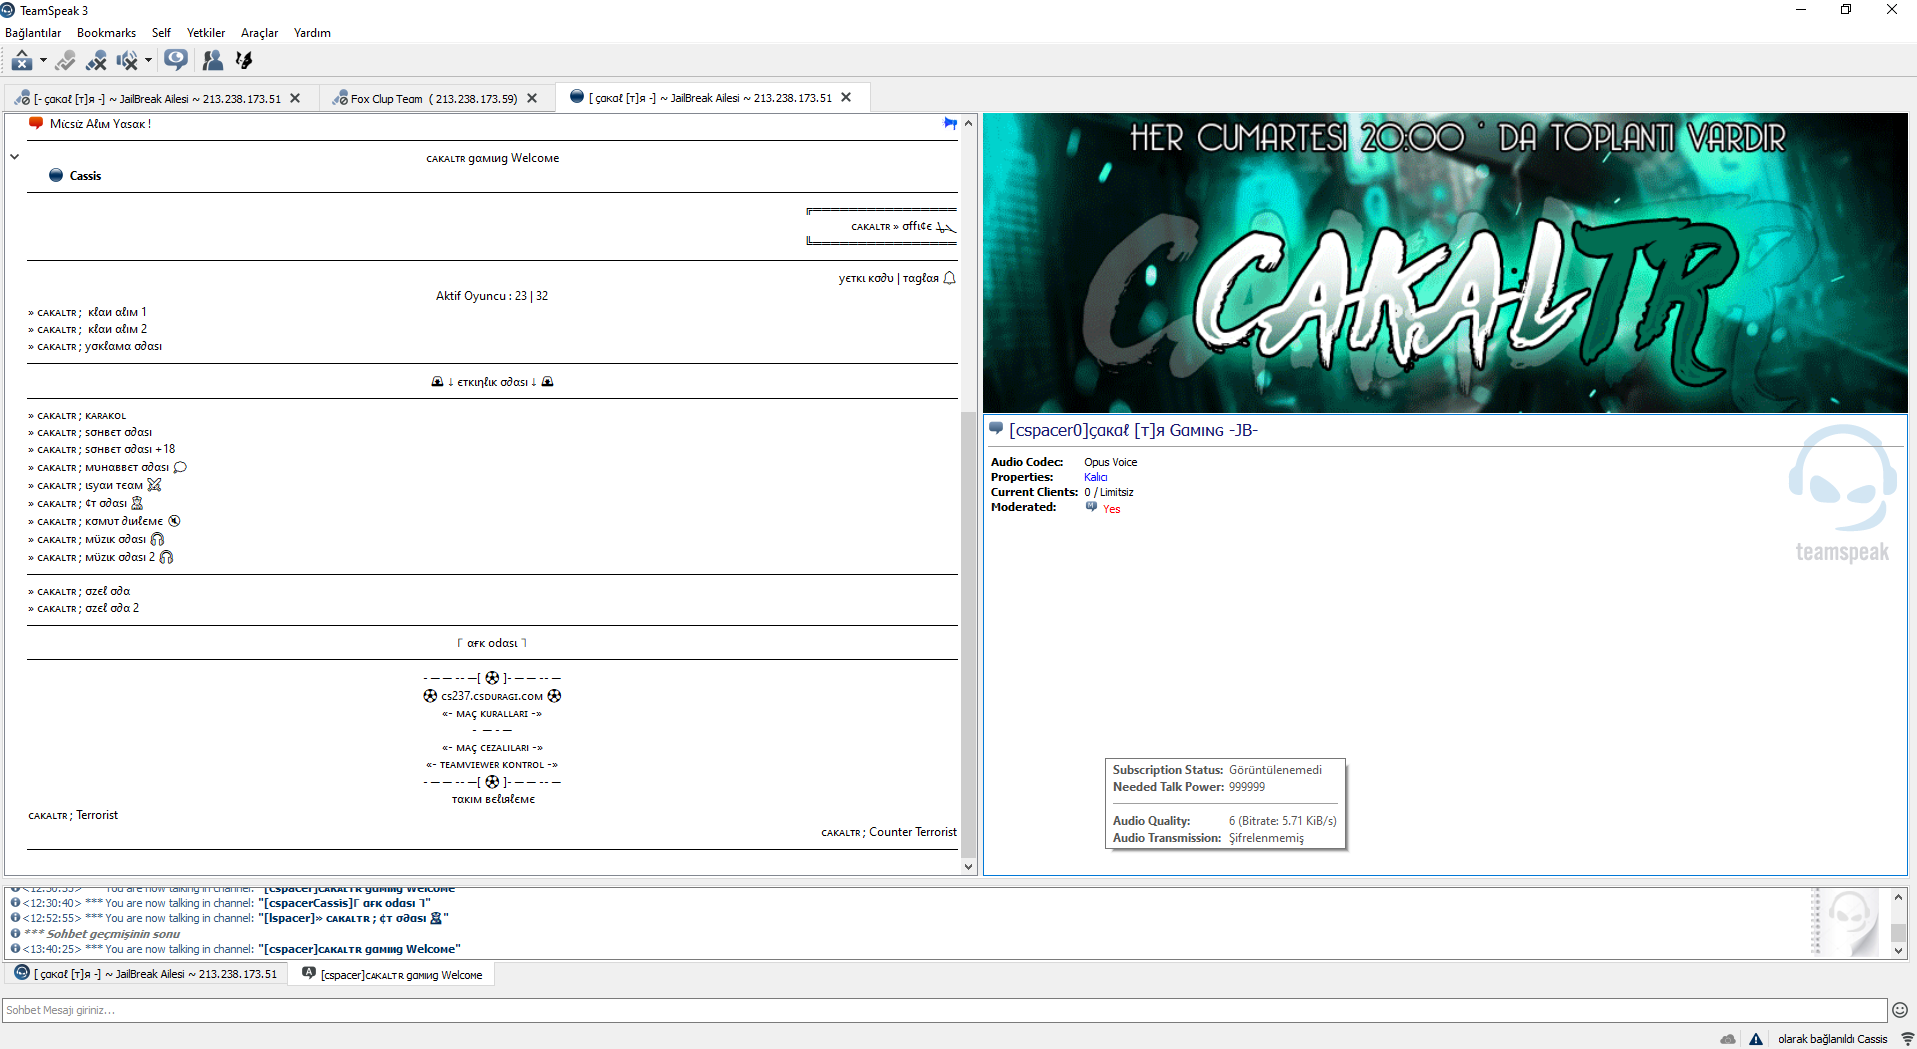Toggle the Away status toolbar icon
This screenshot has width=1917, height=1049.
coord(22,61)
